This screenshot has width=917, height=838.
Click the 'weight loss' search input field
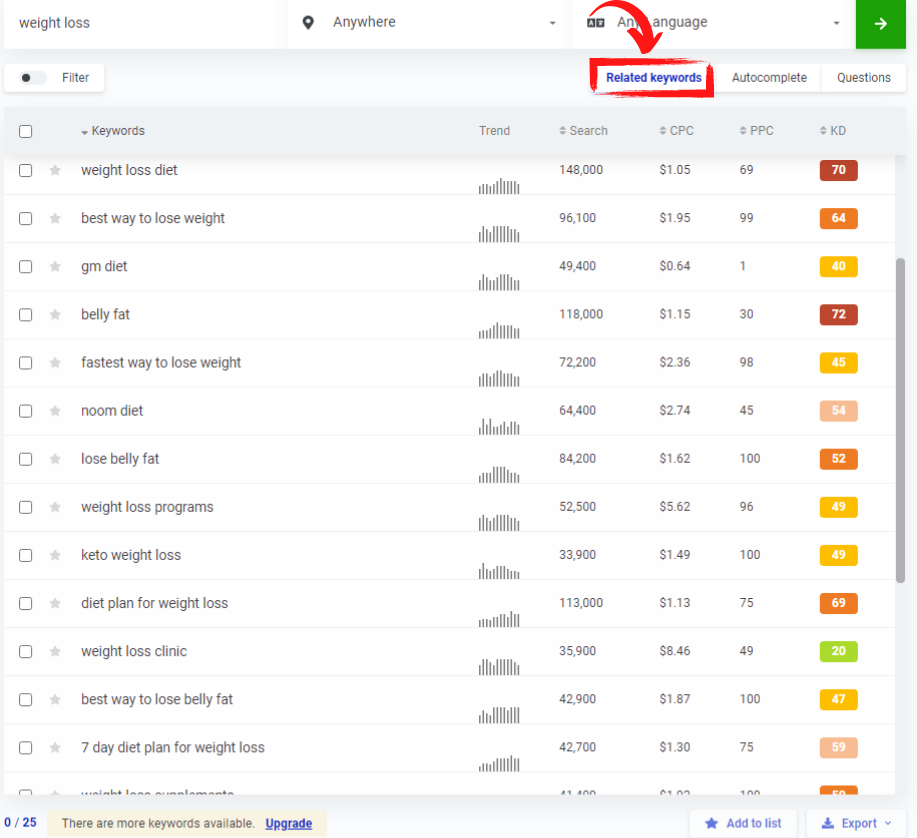[140, 23]
